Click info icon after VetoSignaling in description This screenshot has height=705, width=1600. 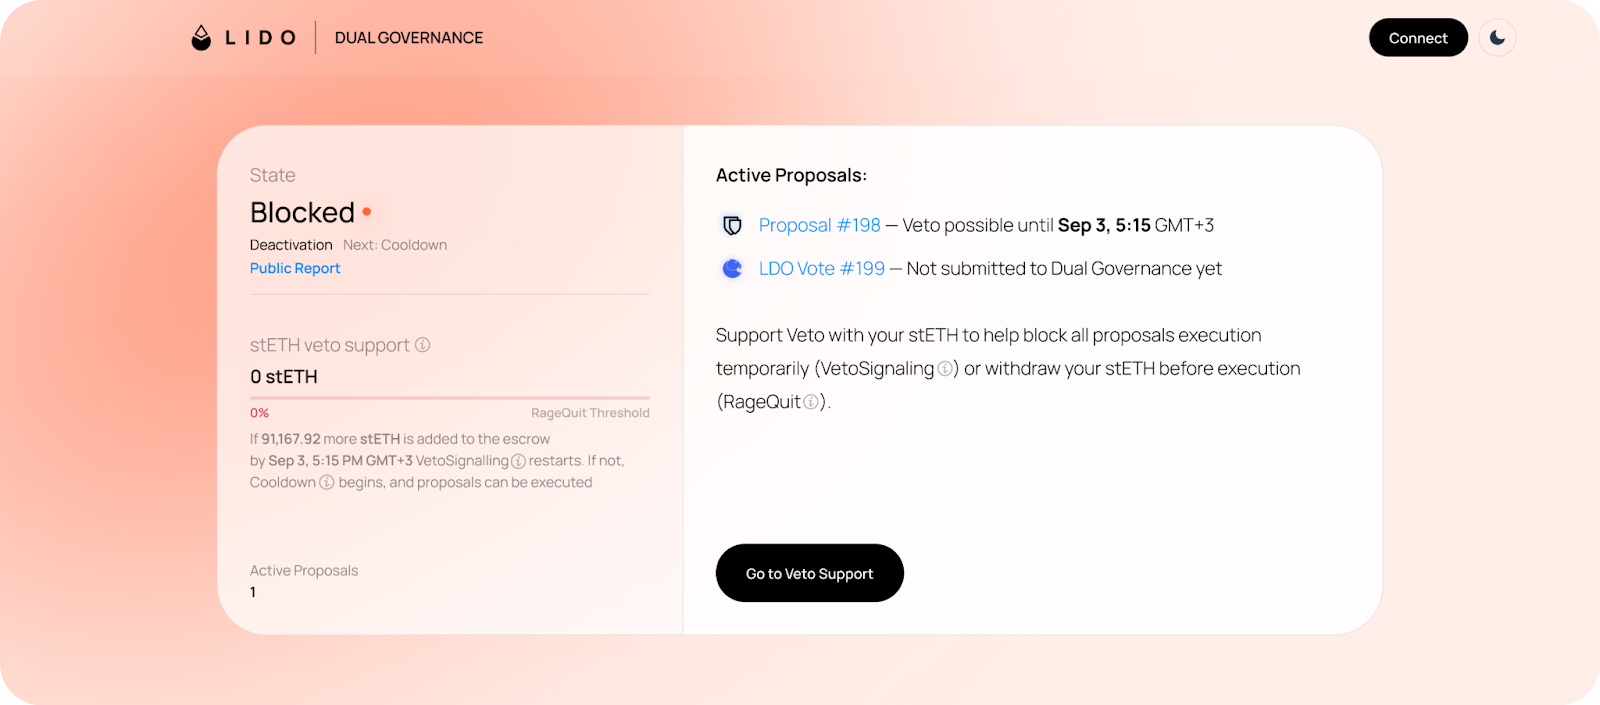point(944,369)
